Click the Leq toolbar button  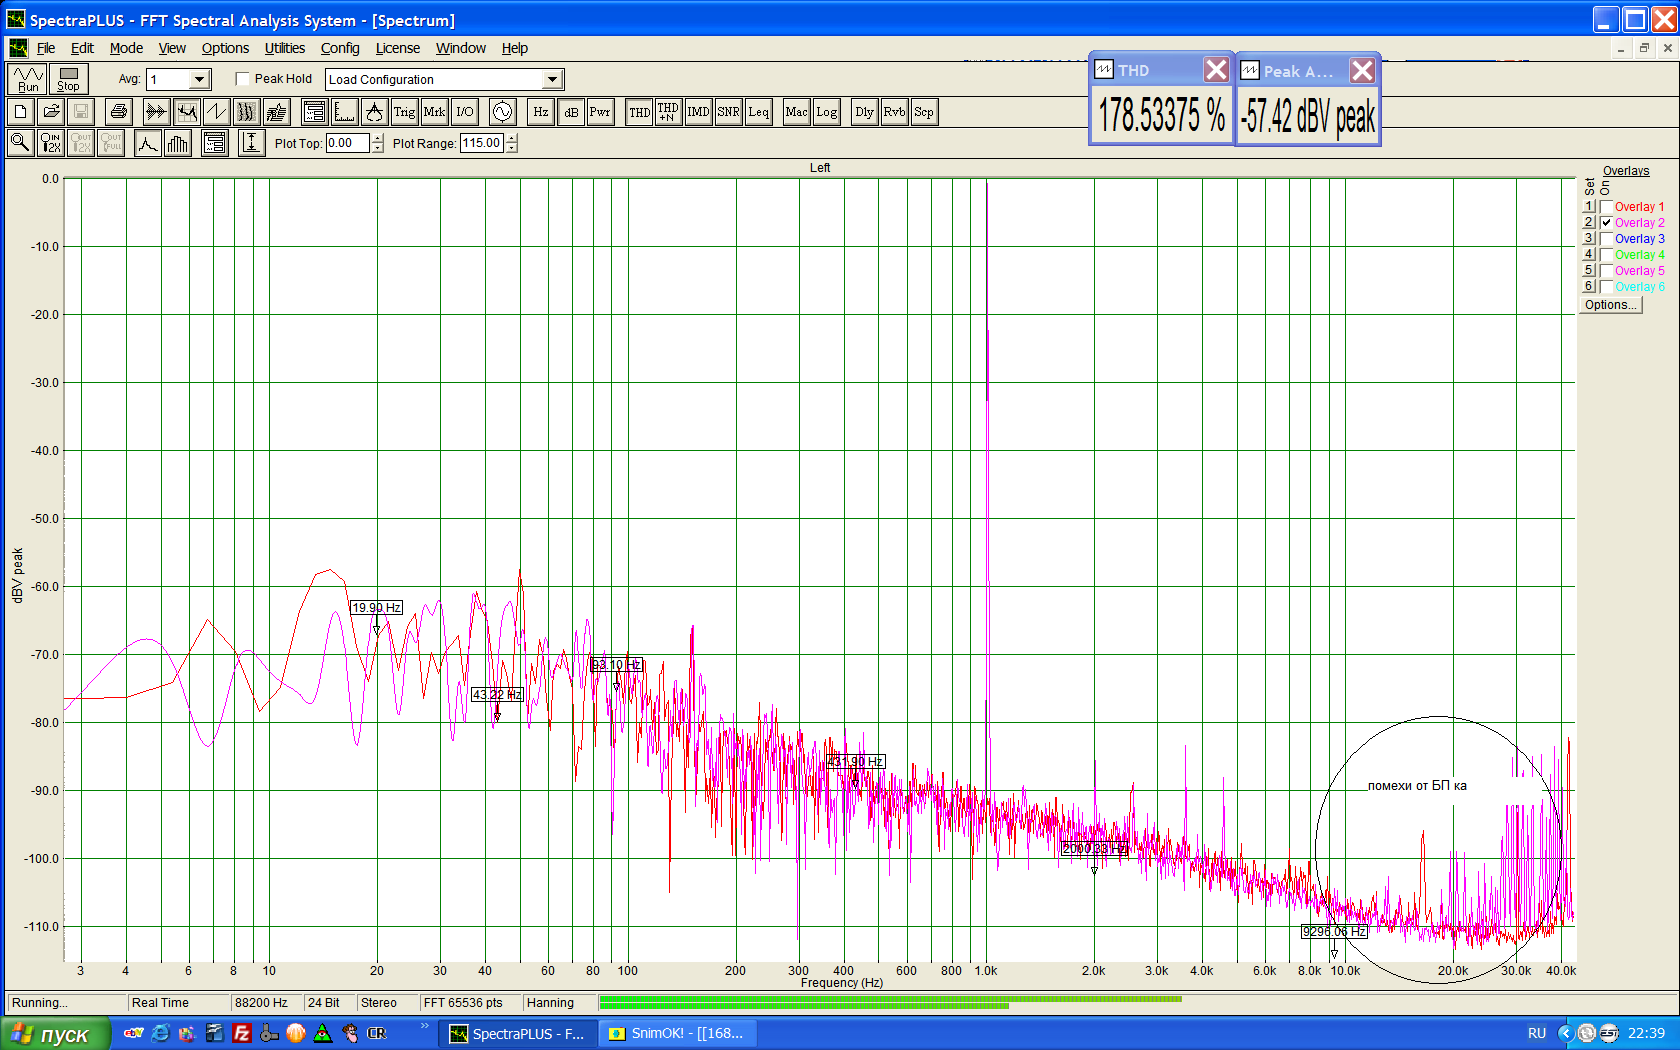(x=758, y=112)
